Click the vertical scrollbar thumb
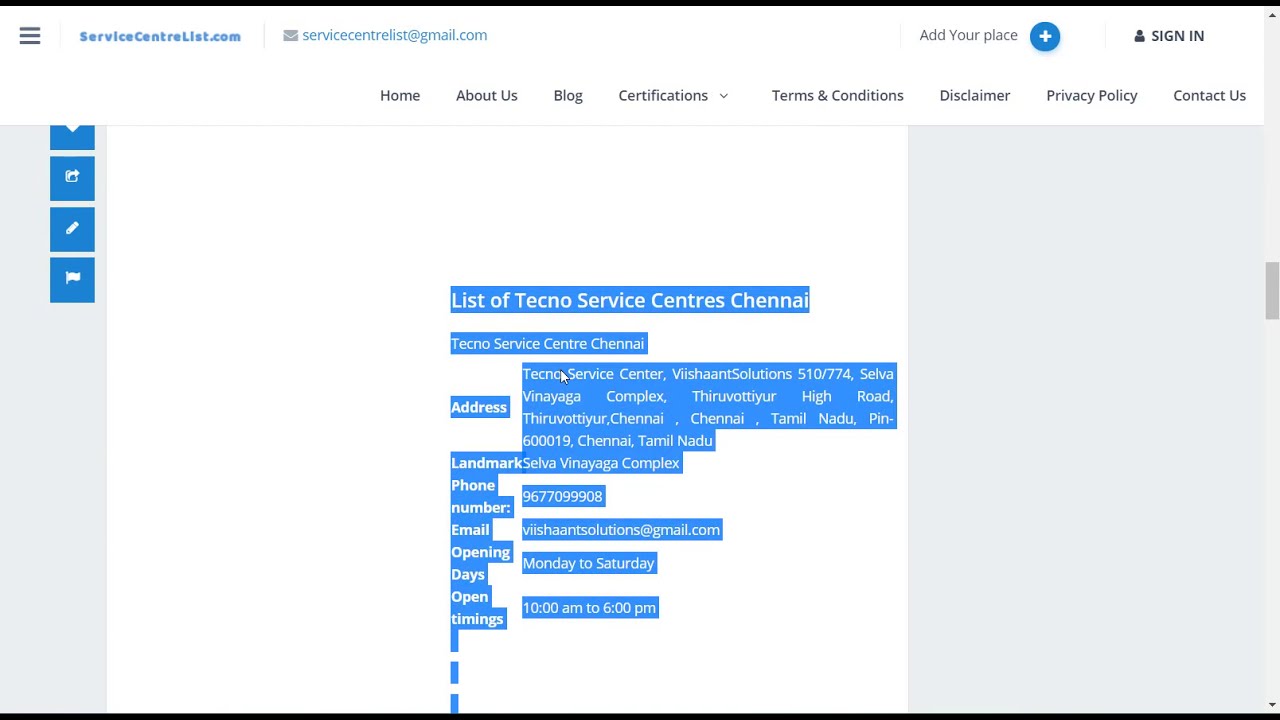 [x=1272, y=291]
